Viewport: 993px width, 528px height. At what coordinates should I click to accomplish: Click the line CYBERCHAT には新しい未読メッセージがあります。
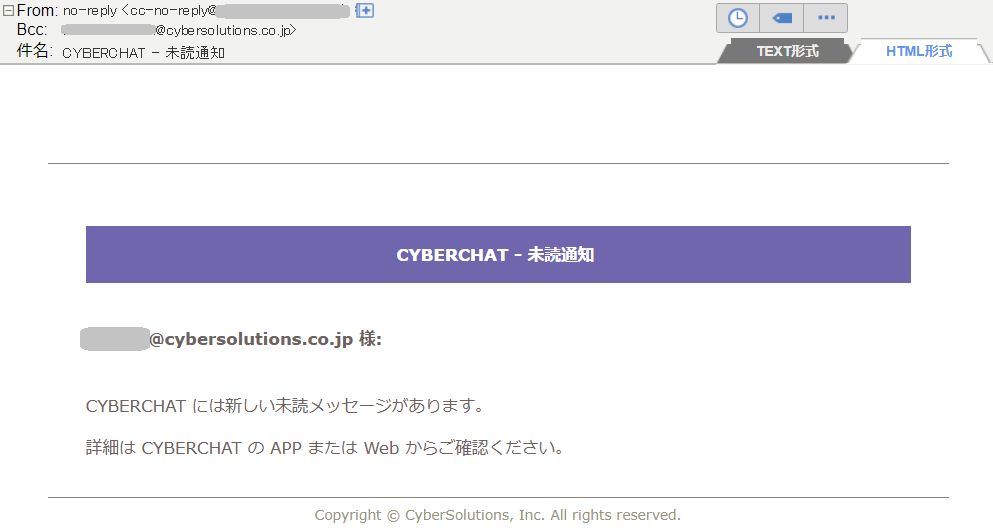[x=286, y=406]
